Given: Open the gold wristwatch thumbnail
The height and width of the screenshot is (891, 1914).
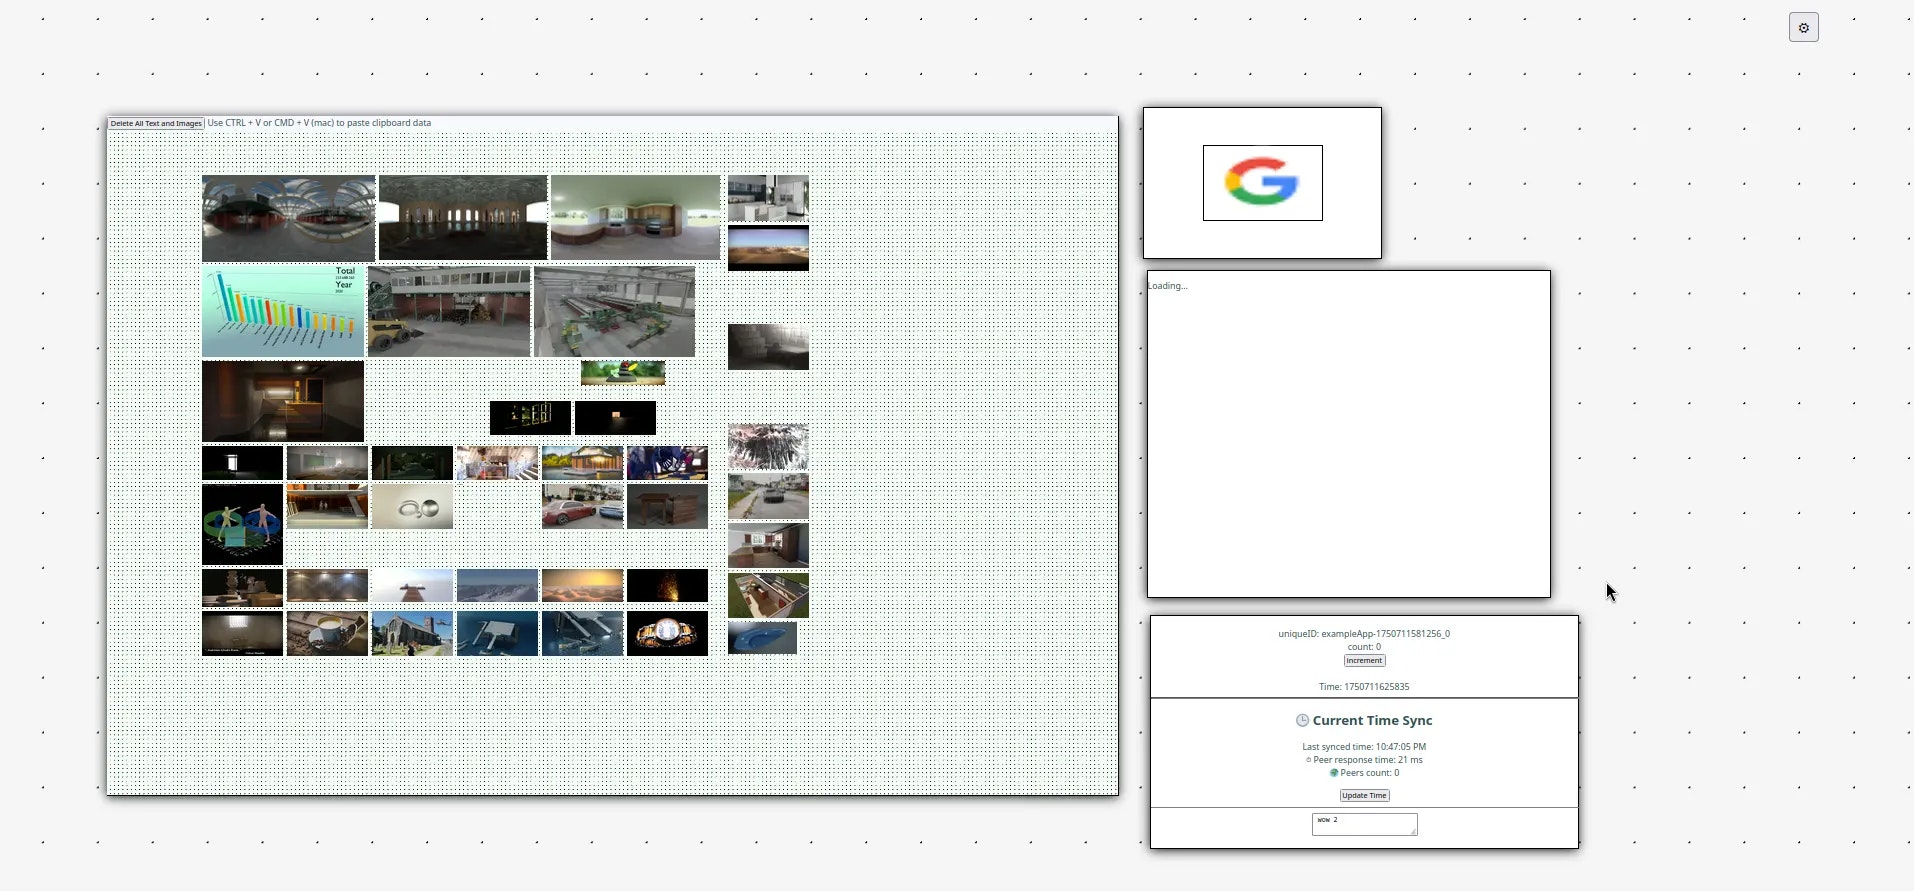Looking at the screenshot, I should (x=667, y=633).
